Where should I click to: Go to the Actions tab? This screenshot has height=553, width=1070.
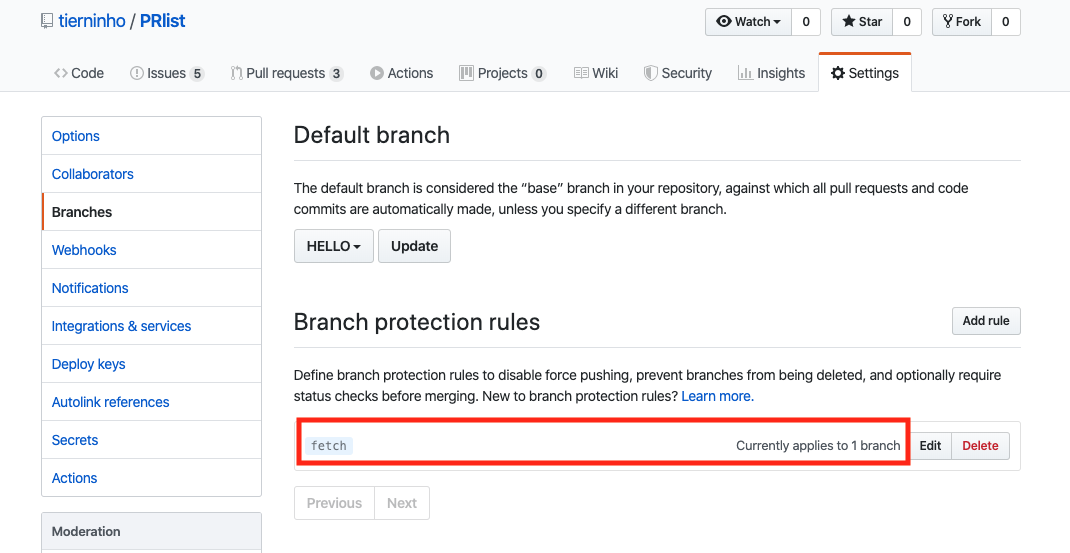point(401,73)
